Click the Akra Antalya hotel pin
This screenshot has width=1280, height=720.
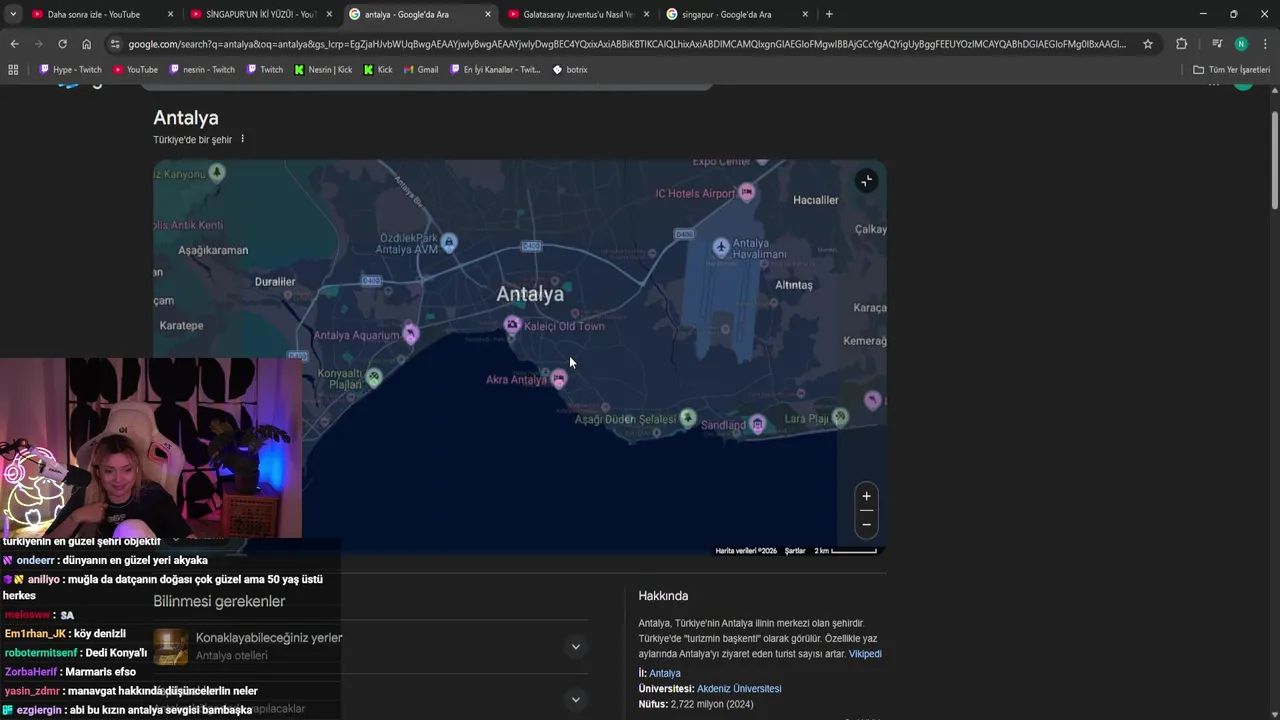(559, 378)
